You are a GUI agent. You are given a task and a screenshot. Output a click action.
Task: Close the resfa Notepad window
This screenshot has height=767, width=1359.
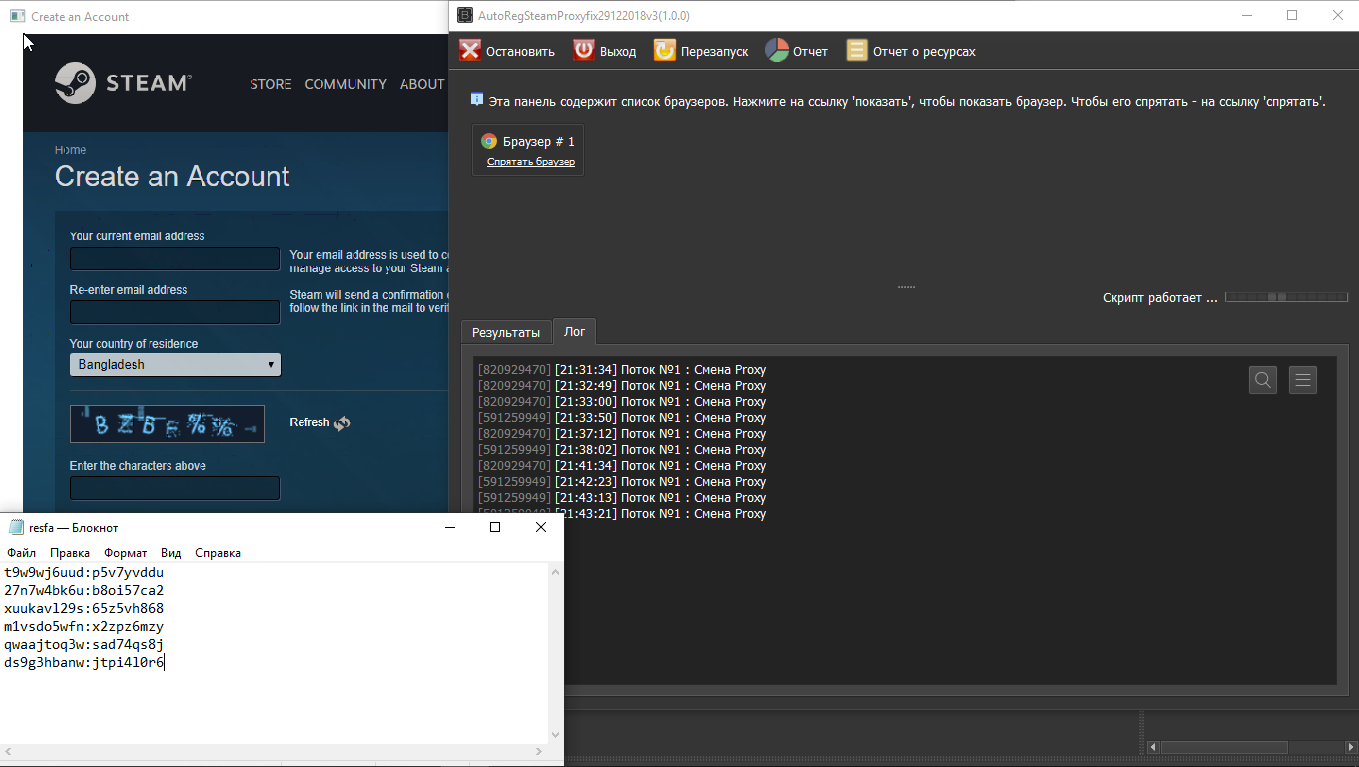pyautogui.click(x=541, y=527)
